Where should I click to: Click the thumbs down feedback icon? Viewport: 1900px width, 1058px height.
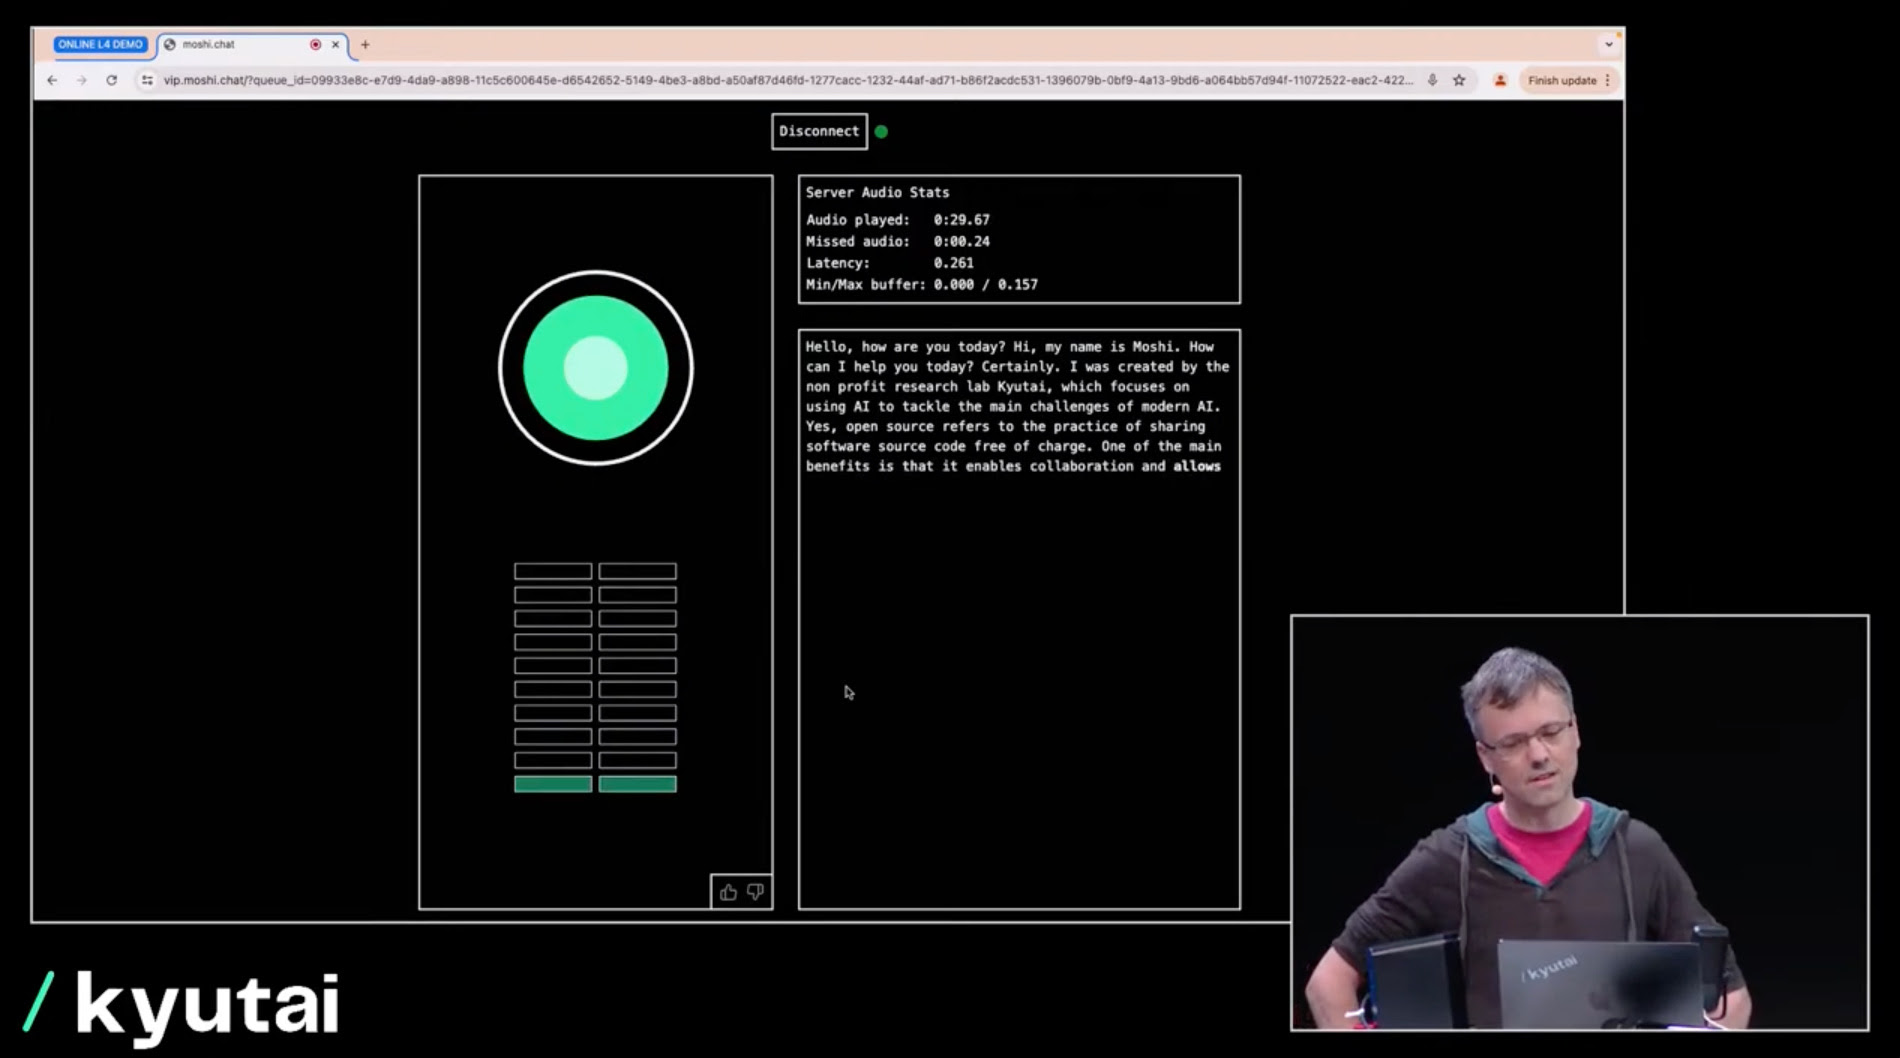click(x=755, y=892)
